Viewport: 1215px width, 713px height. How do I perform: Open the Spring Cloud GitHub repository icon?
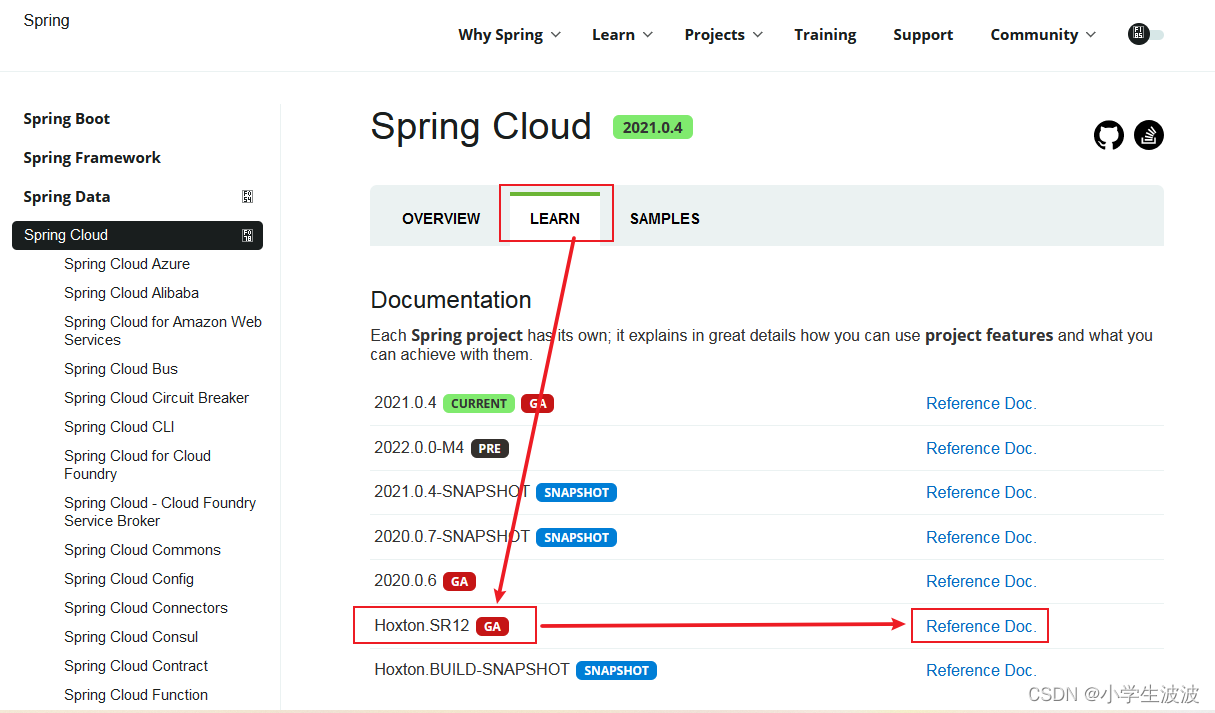point(1108,135)
